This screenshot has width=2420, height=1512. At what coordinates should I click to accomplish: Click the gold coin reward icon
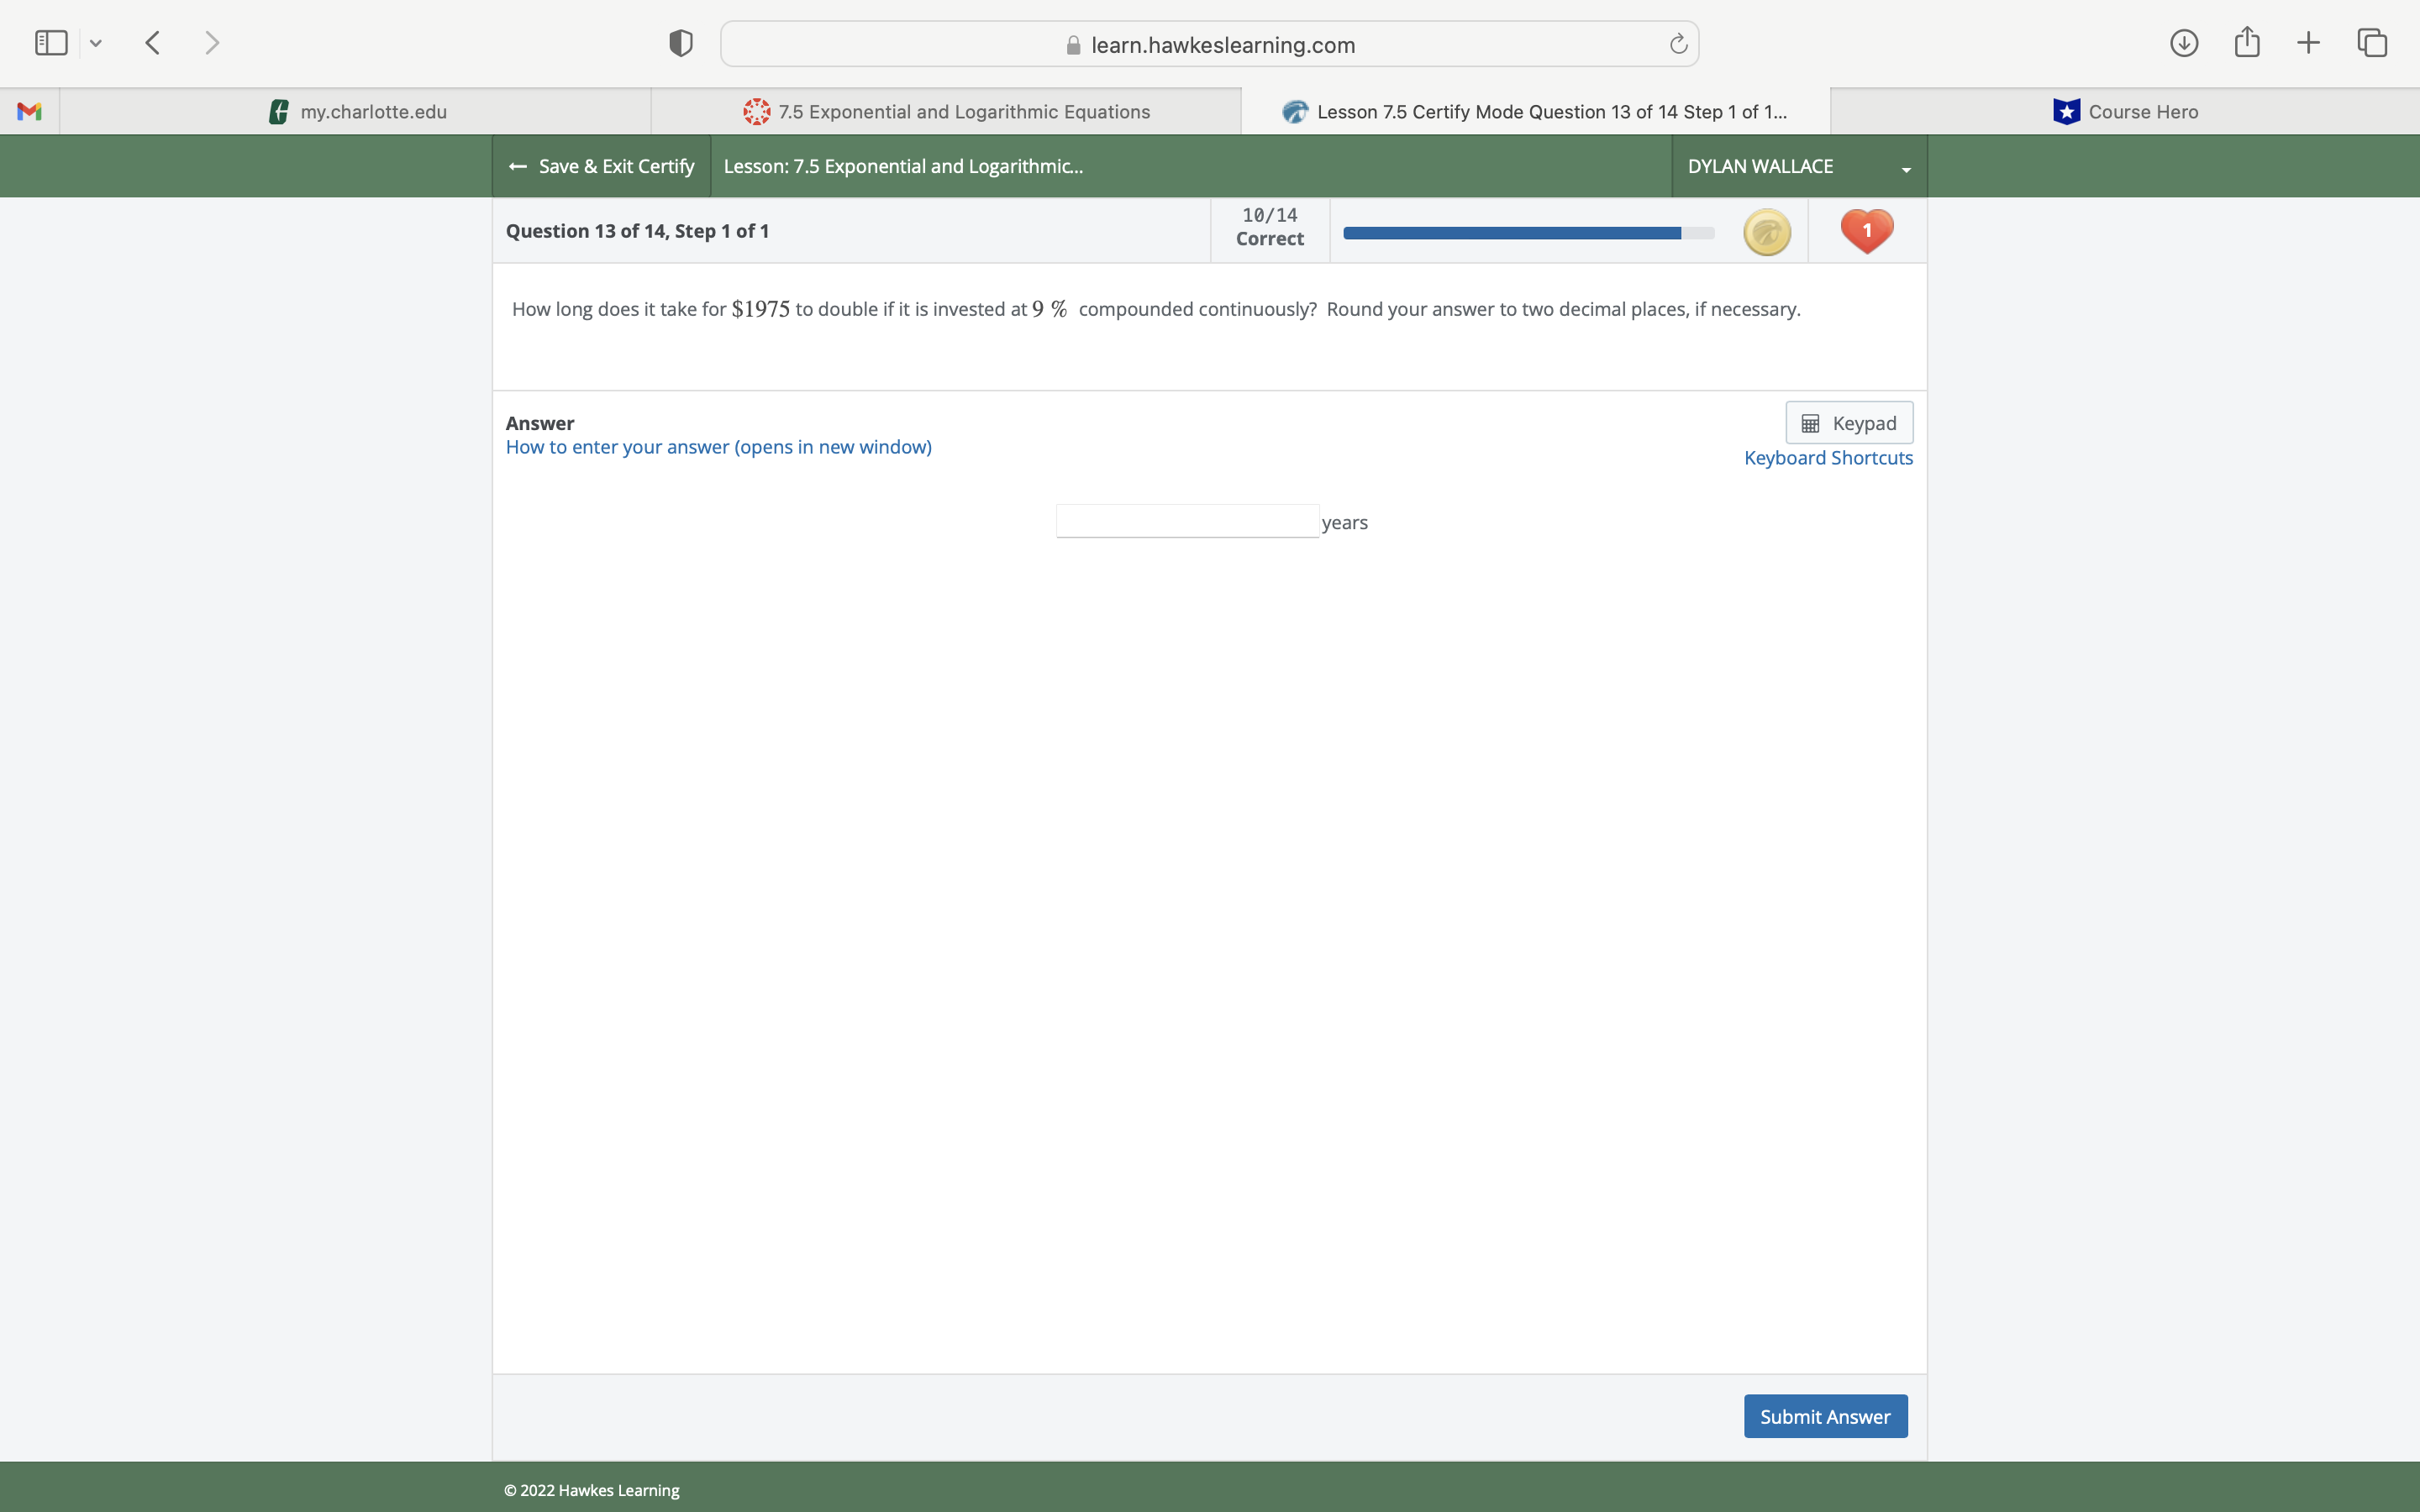[x=1766, y=231]
